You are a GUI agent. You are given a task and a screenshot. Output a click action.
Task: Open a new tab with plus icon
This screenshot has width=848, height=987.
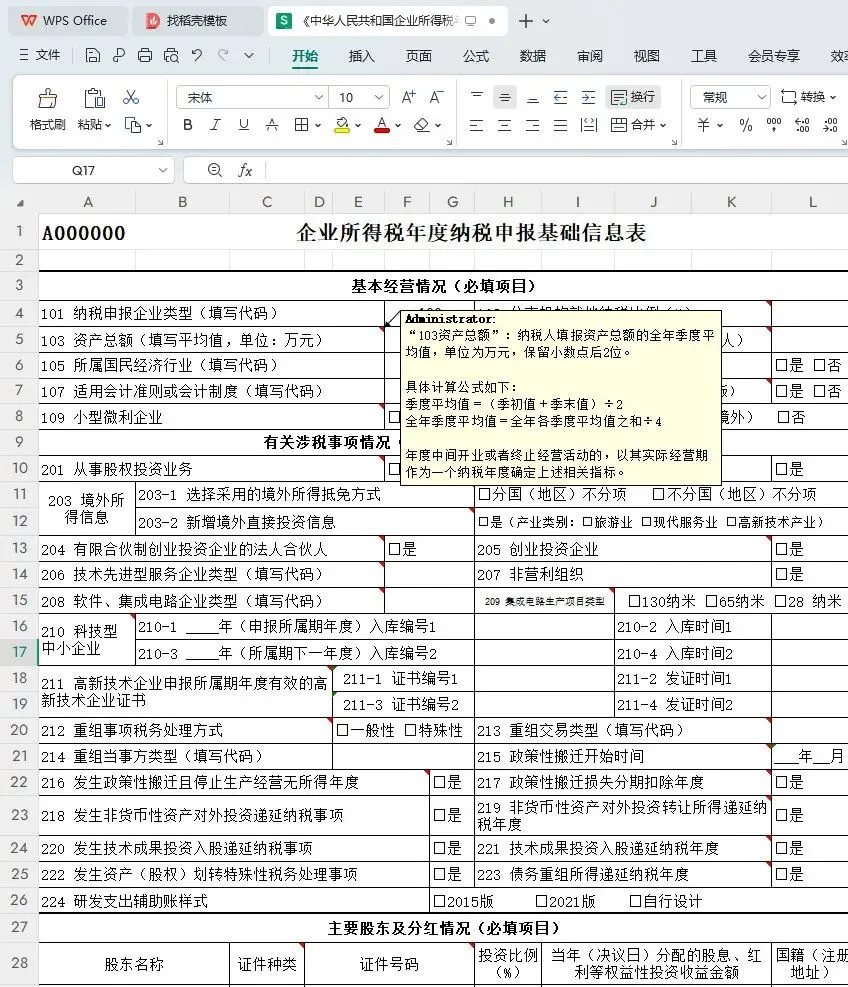(x=526, y=21)
